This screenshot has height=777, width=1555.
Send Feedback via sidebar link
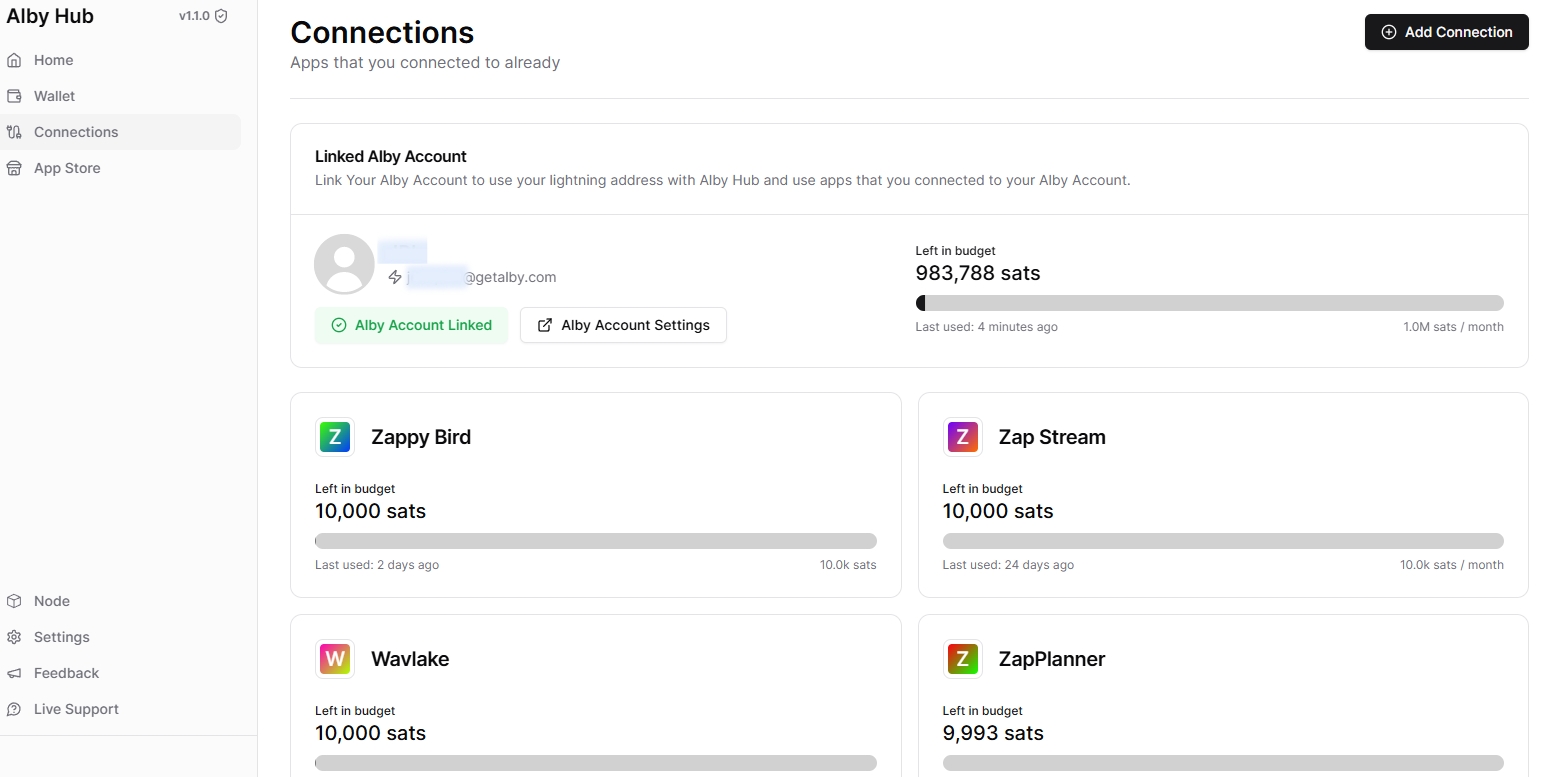[x=66, y=673]
